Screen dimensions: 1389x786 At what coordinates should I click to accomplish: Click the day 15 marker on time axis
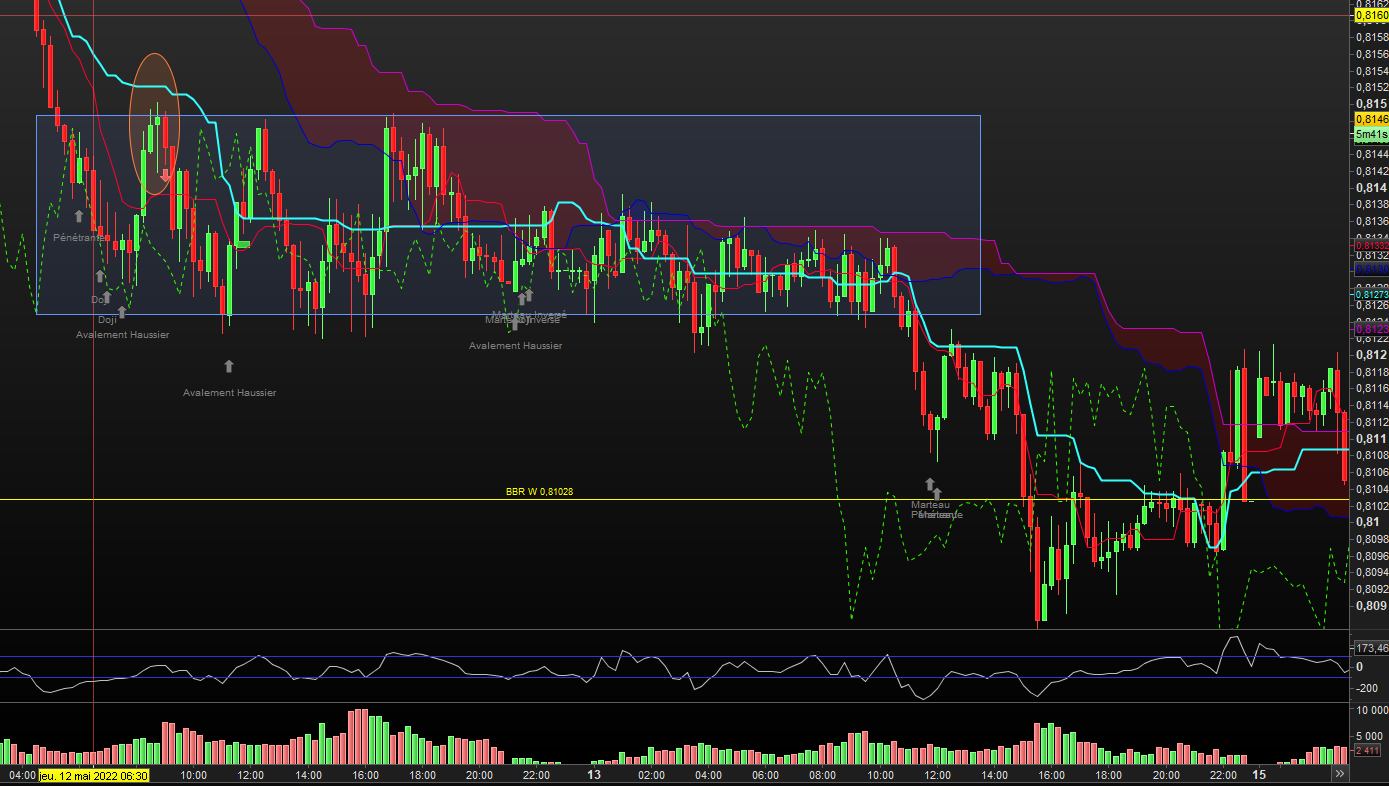click(x=1259, y=775)
